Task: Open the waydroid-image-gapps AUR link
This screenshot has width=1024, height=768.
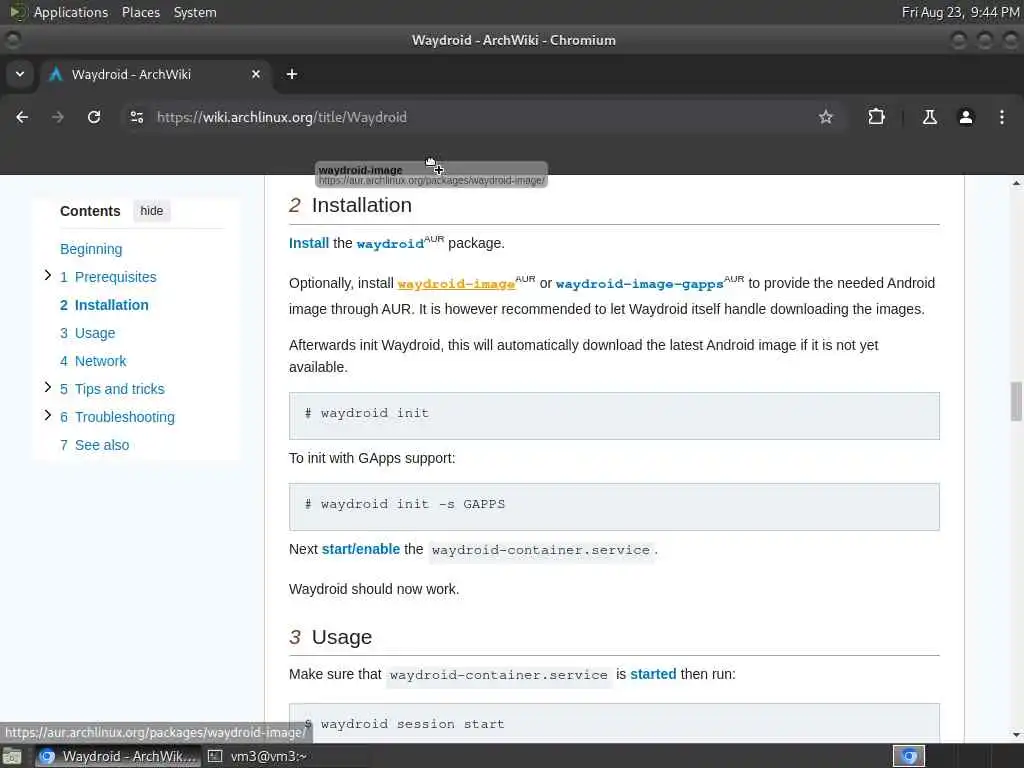Action: [639, 284]
